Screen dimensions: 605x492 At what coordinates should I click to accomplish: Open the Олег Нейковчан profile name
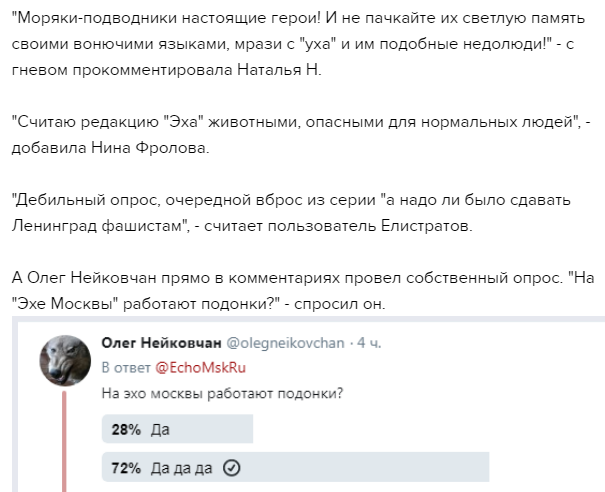(161, 343)
